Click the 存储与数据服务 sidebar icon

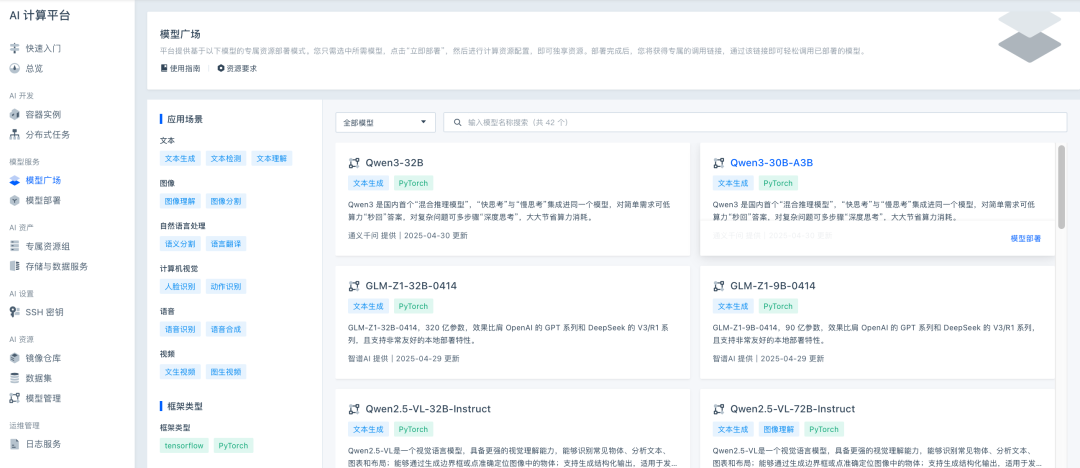[x=14, y=266]
